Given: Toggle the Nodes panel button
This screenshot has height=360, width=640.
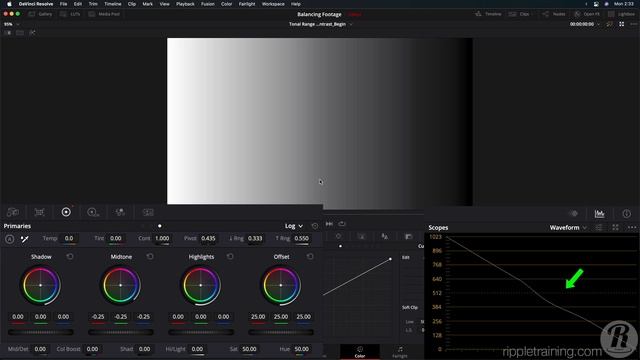Looking at the screenshot, I should tap(553, 14).
